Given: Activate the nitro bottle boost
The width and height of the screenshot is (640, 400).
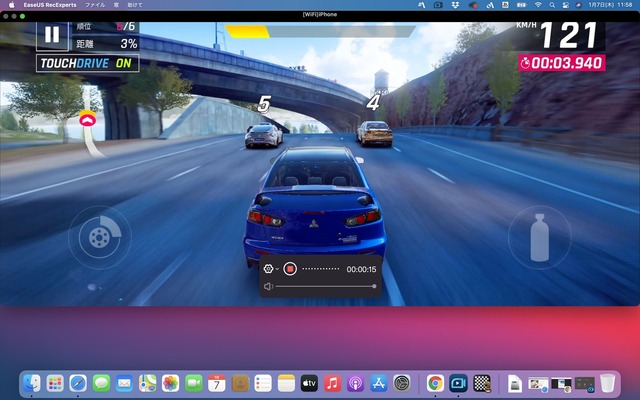Looking at the screenshot, I should pyautogui.click(x=540, y=237).
